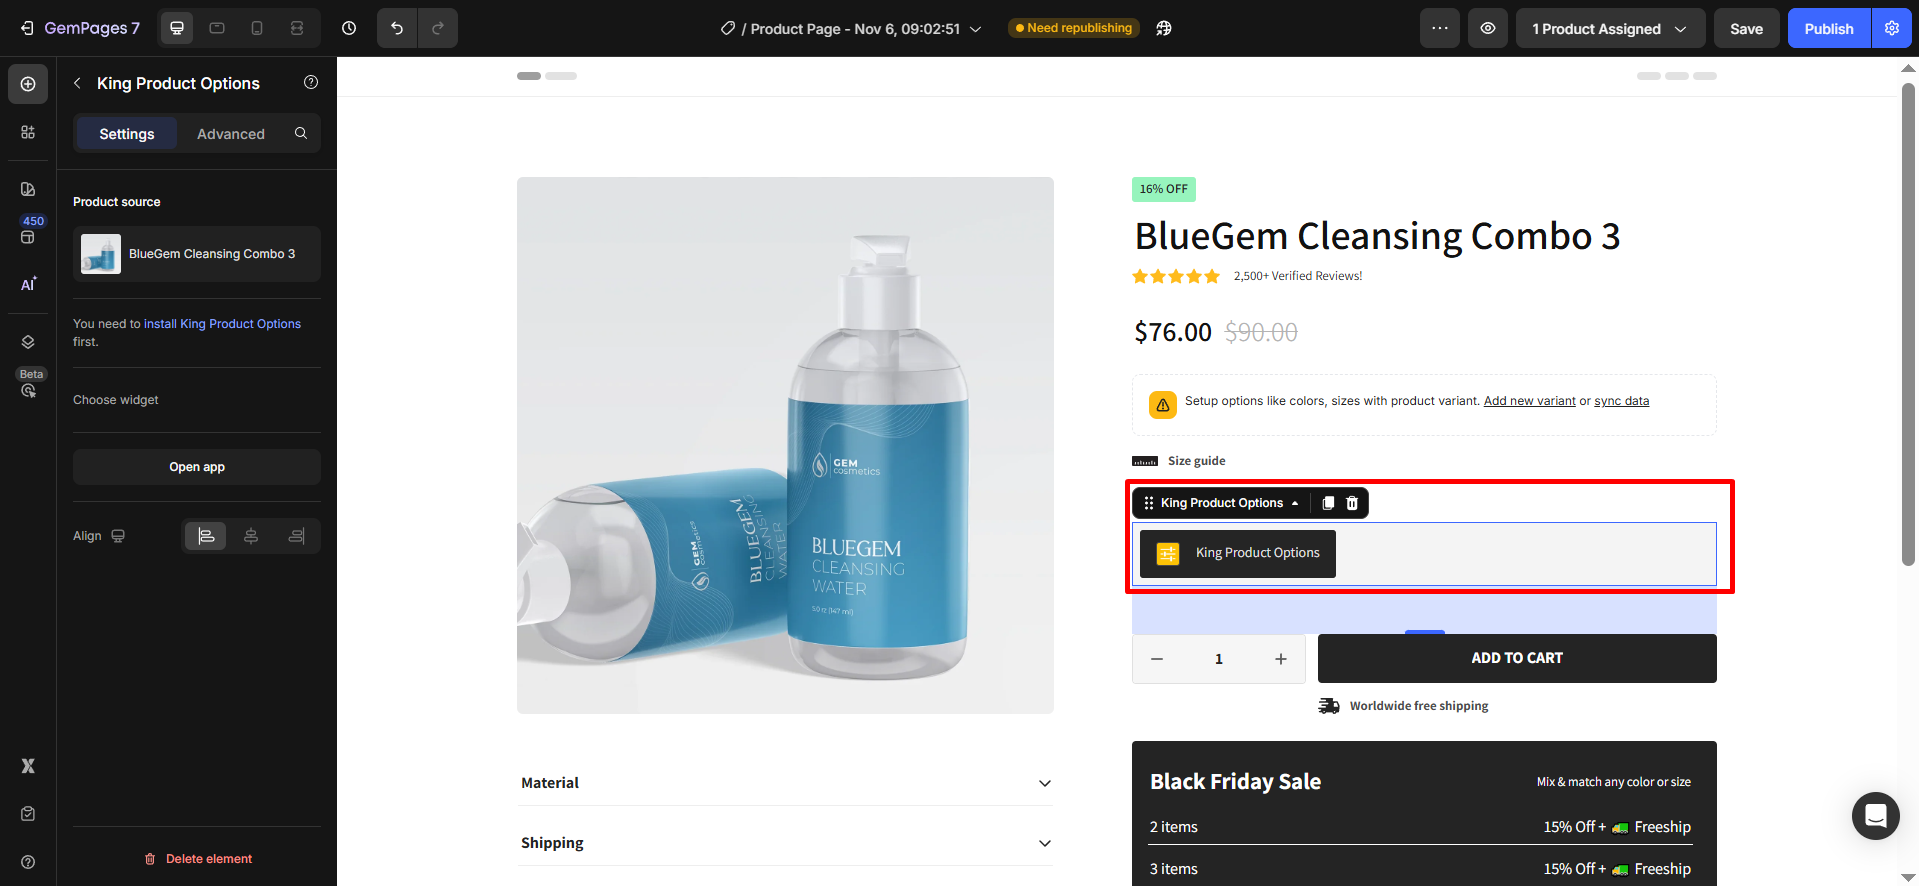Image resolution: width=1919 pixels, height=886 pixels.
Task: Delete King Product Options via trash icon
Action: point(1352,503)
